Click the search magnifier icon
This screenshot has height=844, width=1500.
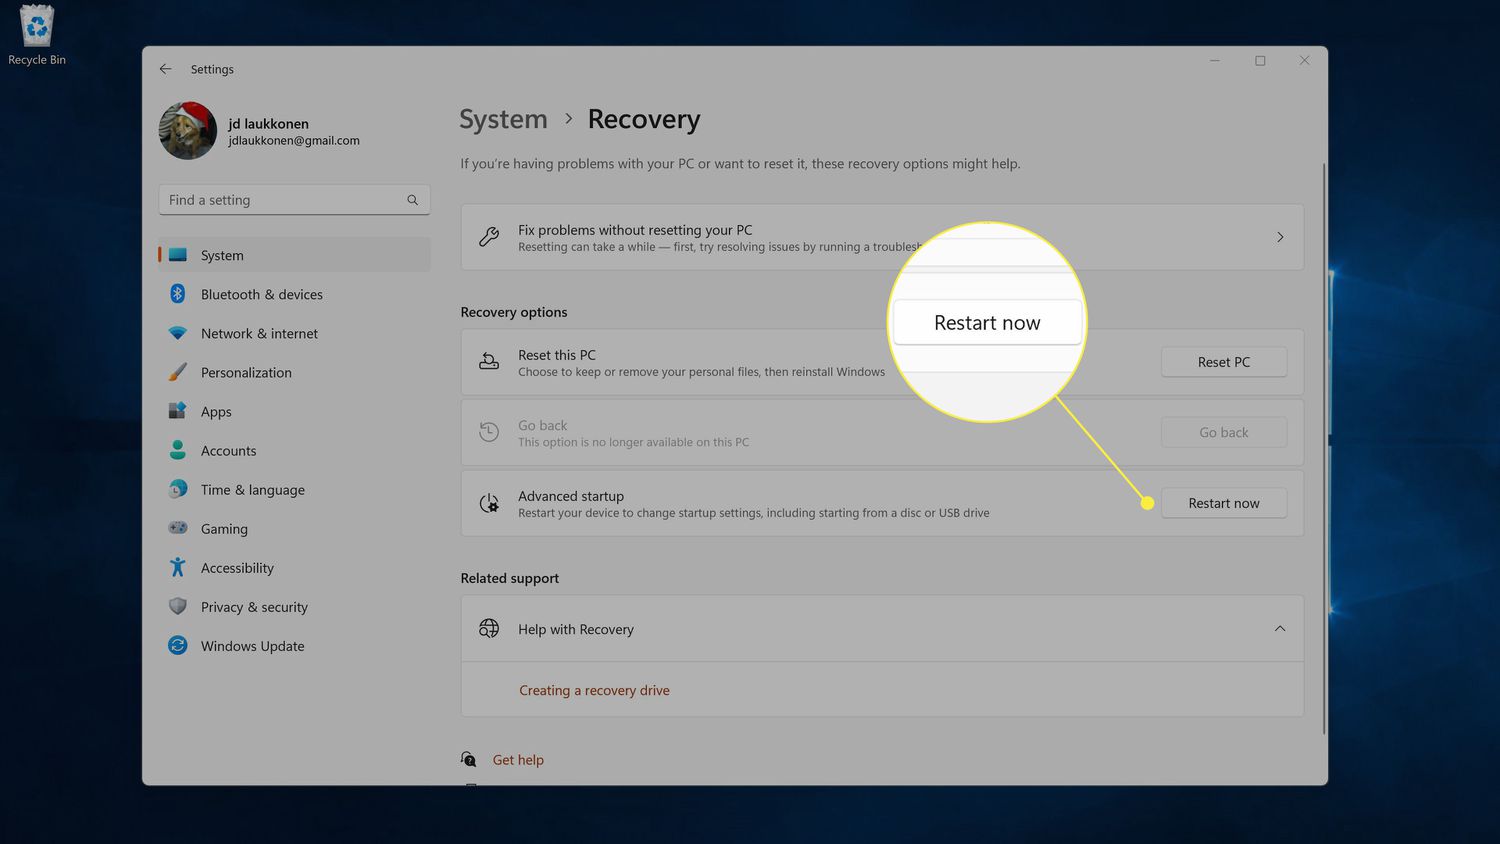point(412,200)
